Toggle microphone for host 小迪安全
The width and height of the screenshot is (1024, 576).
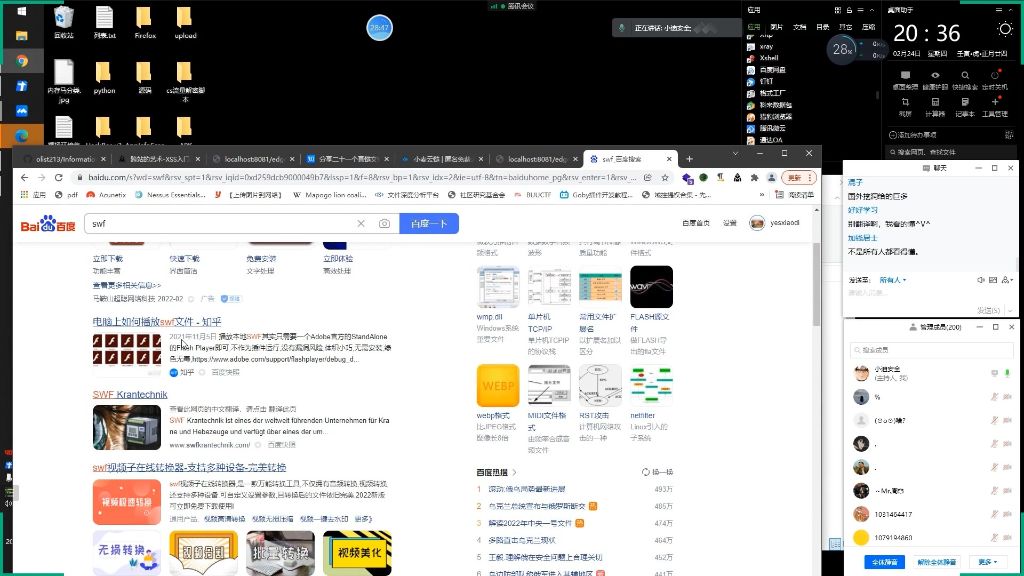click(1007, 373)
